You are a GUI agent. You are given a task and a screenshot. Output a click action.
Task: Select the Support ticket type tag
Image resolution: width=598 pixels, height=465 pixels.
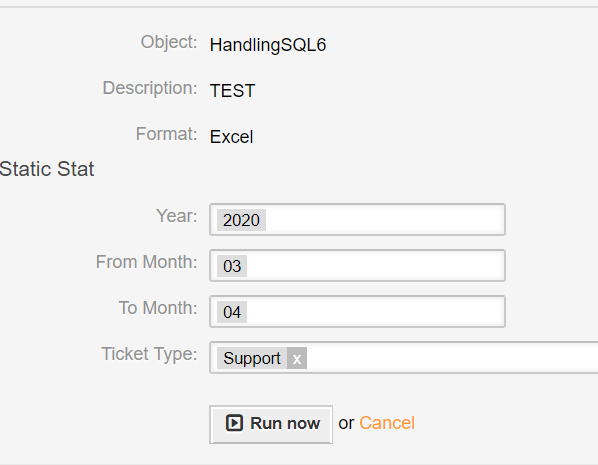pos(252,358)
